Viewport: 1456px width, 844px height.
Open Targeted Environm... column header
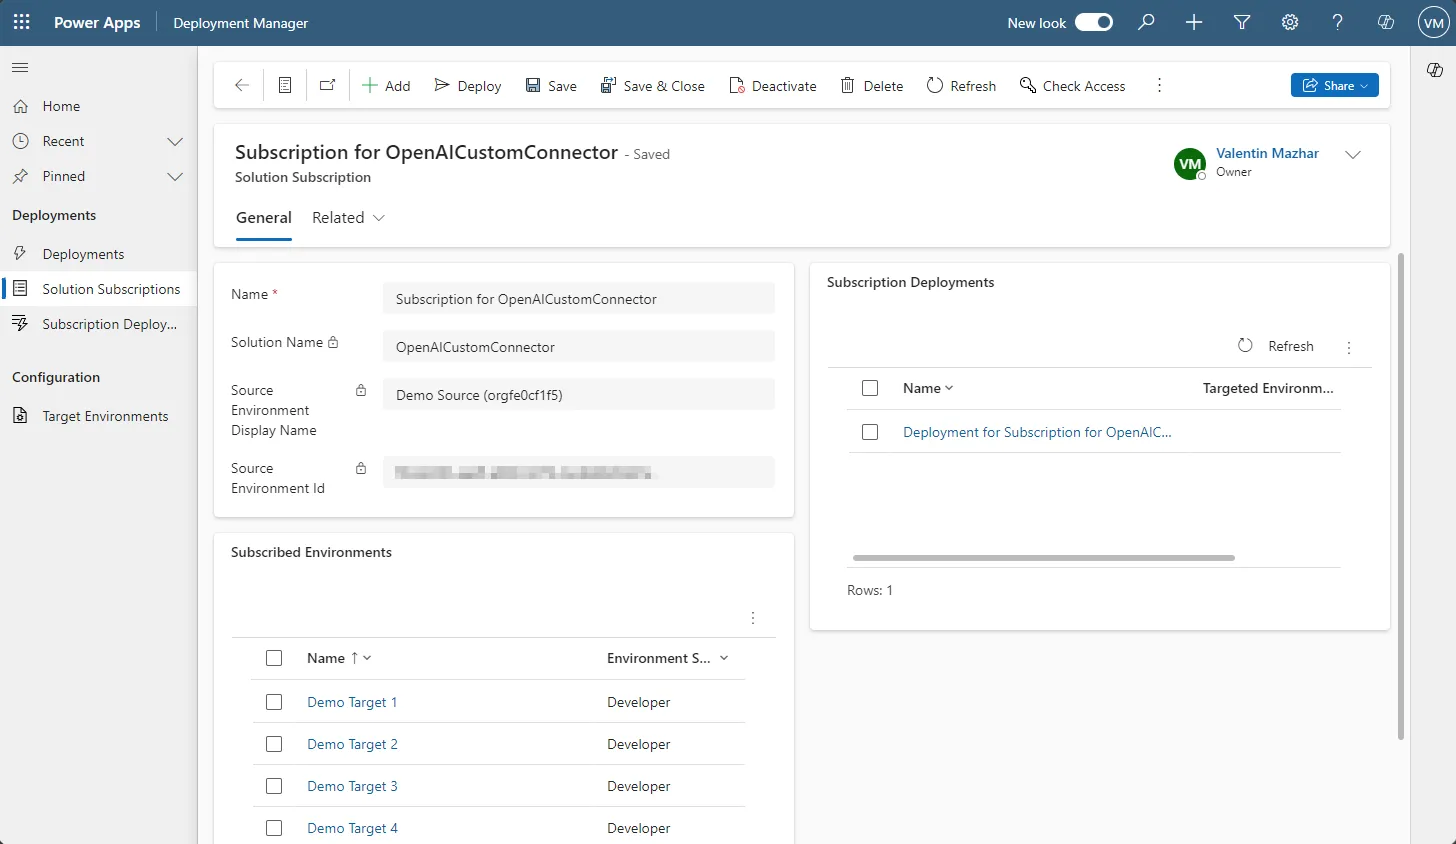point(1268,388)
